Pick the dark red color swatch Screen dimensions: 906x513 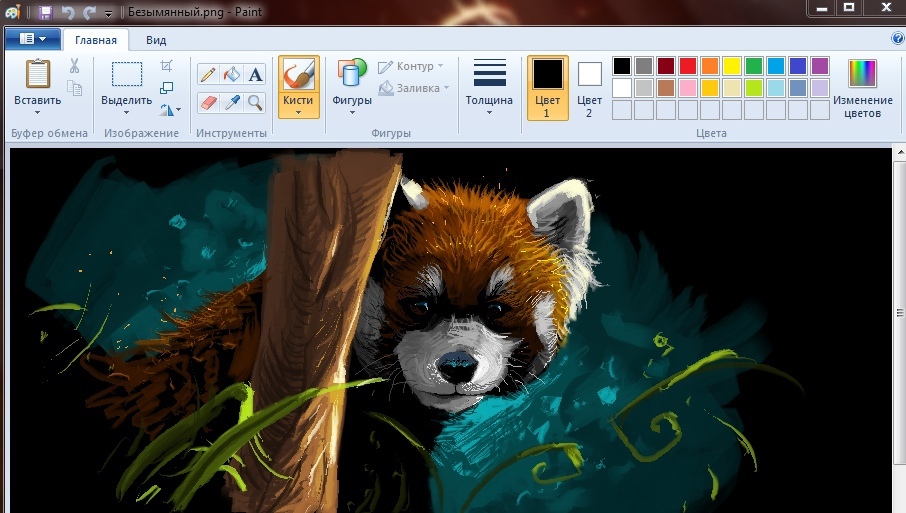666,65
